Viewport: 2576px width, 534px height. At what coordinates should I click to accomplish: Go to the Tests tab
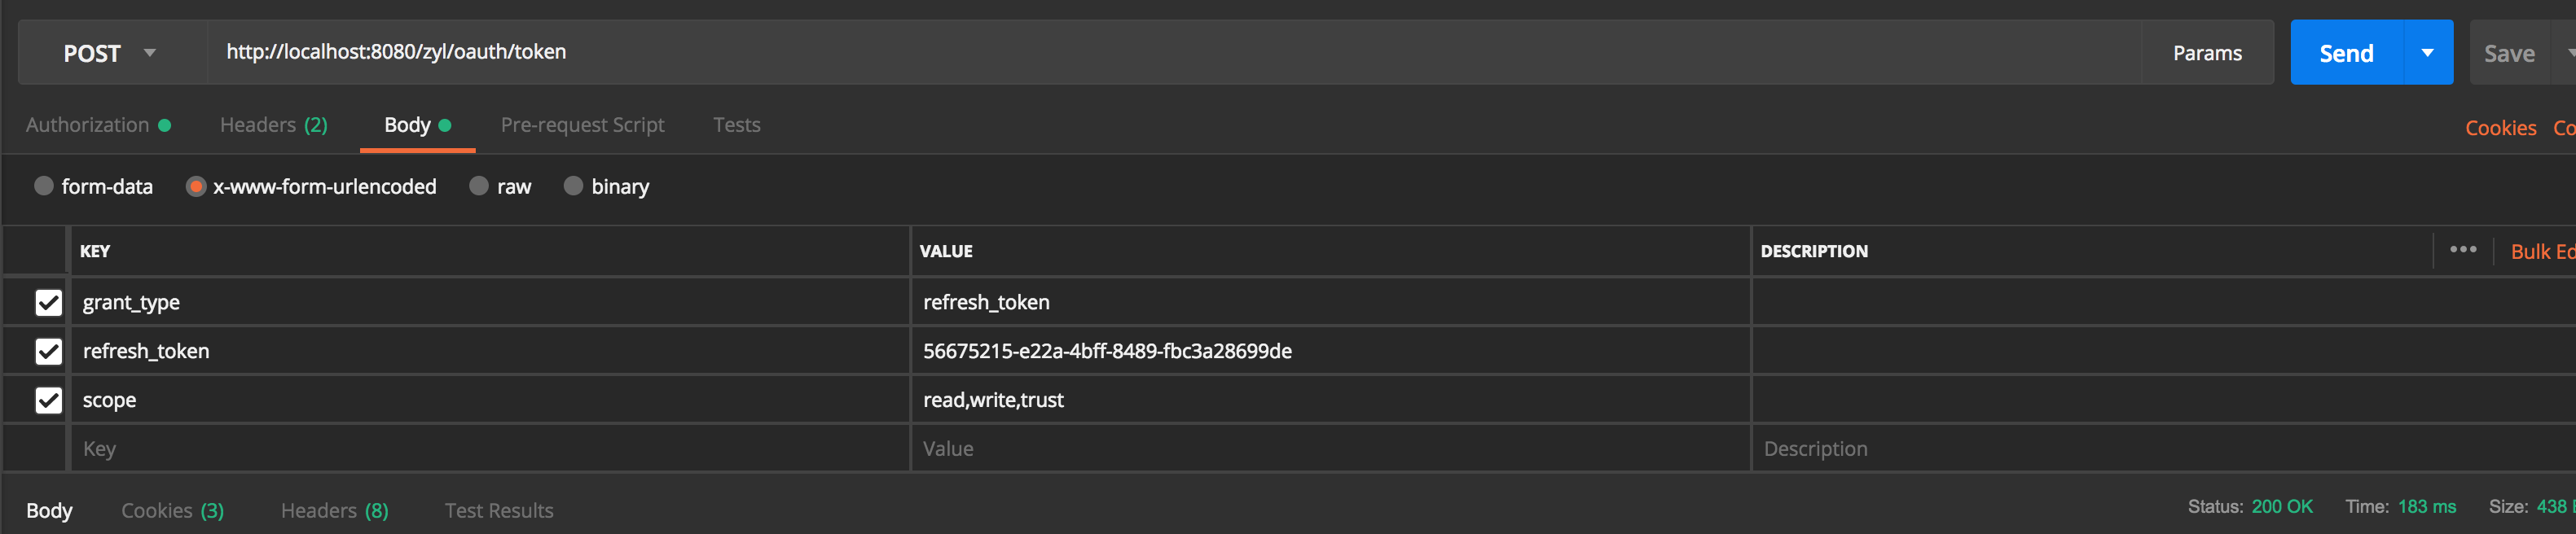[x=736, y=125]
